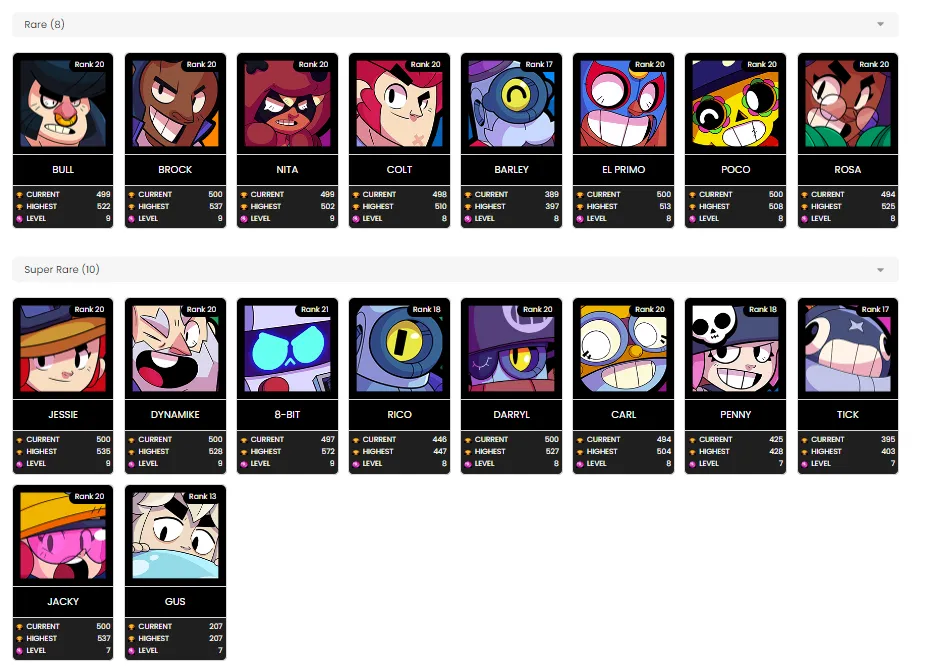The image size is (928, 667).
Task: Select Jacky's portrait image
Action: click(x=63, y=536)
